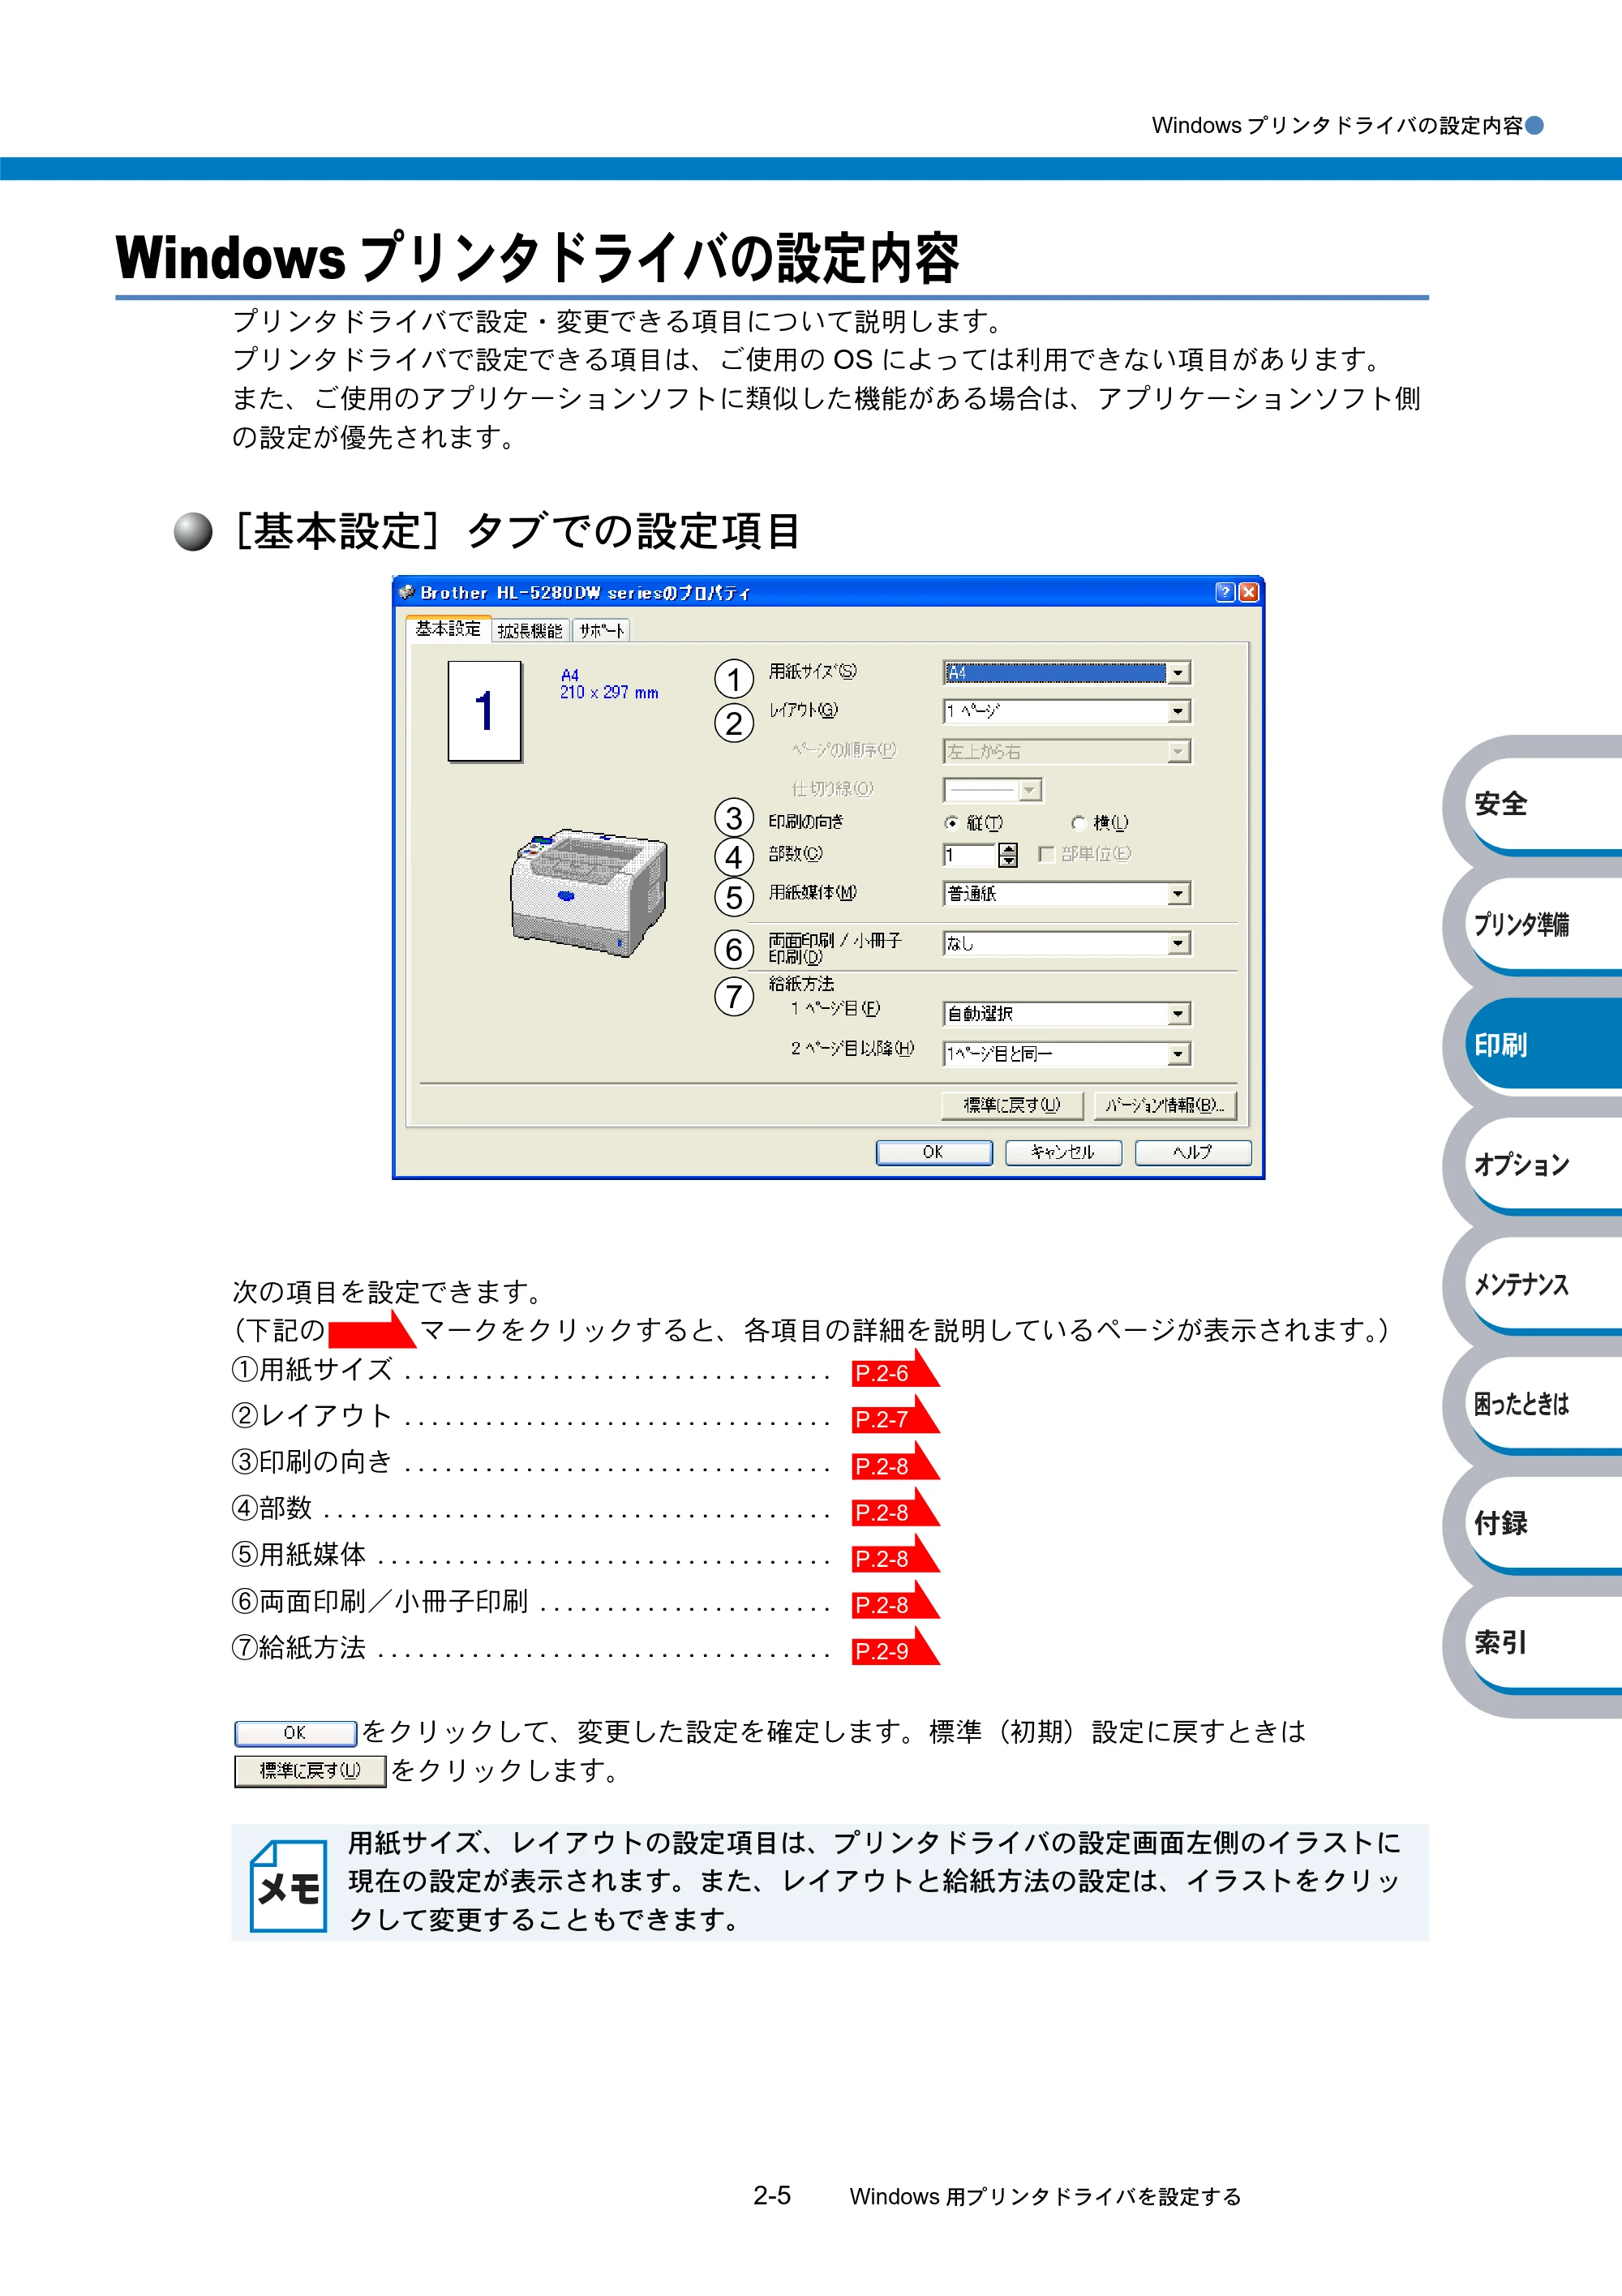Click OK in the properties dialog
This screenshot has width=1622, height=2296.
pyautogui.click(x=933, y=1152)
